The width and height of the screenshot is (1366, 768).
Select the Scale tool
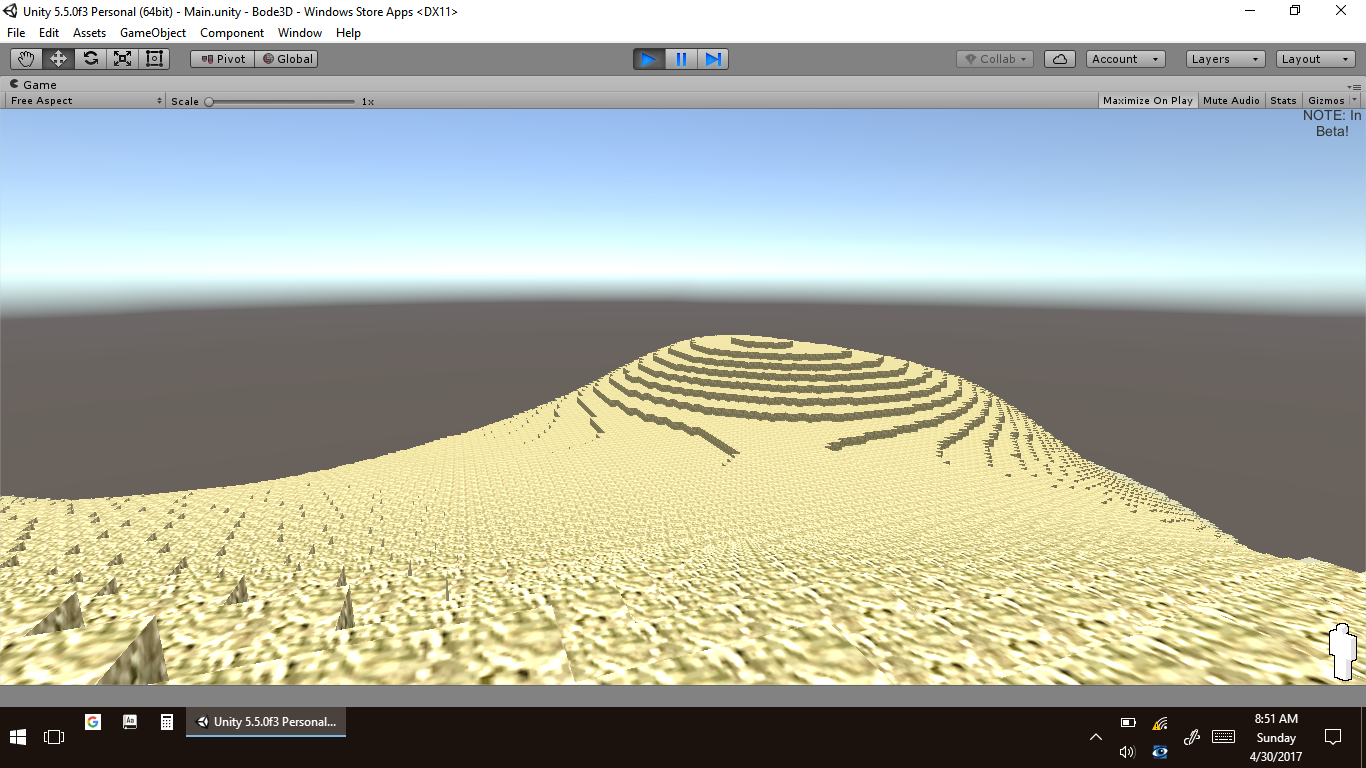(122, 59)
